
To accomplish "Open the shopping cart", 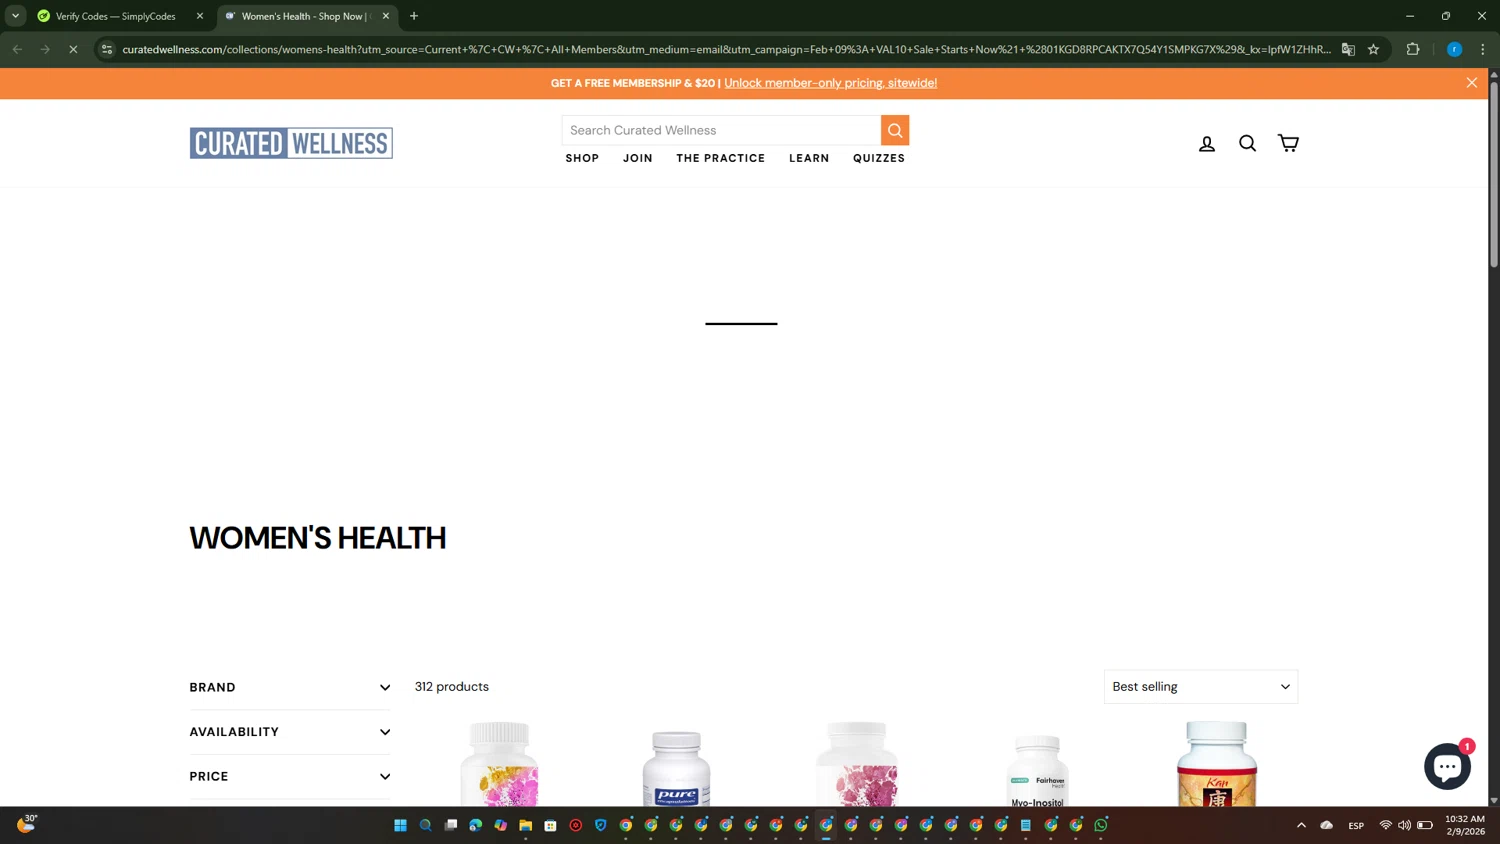I will tap(1288, 143).
